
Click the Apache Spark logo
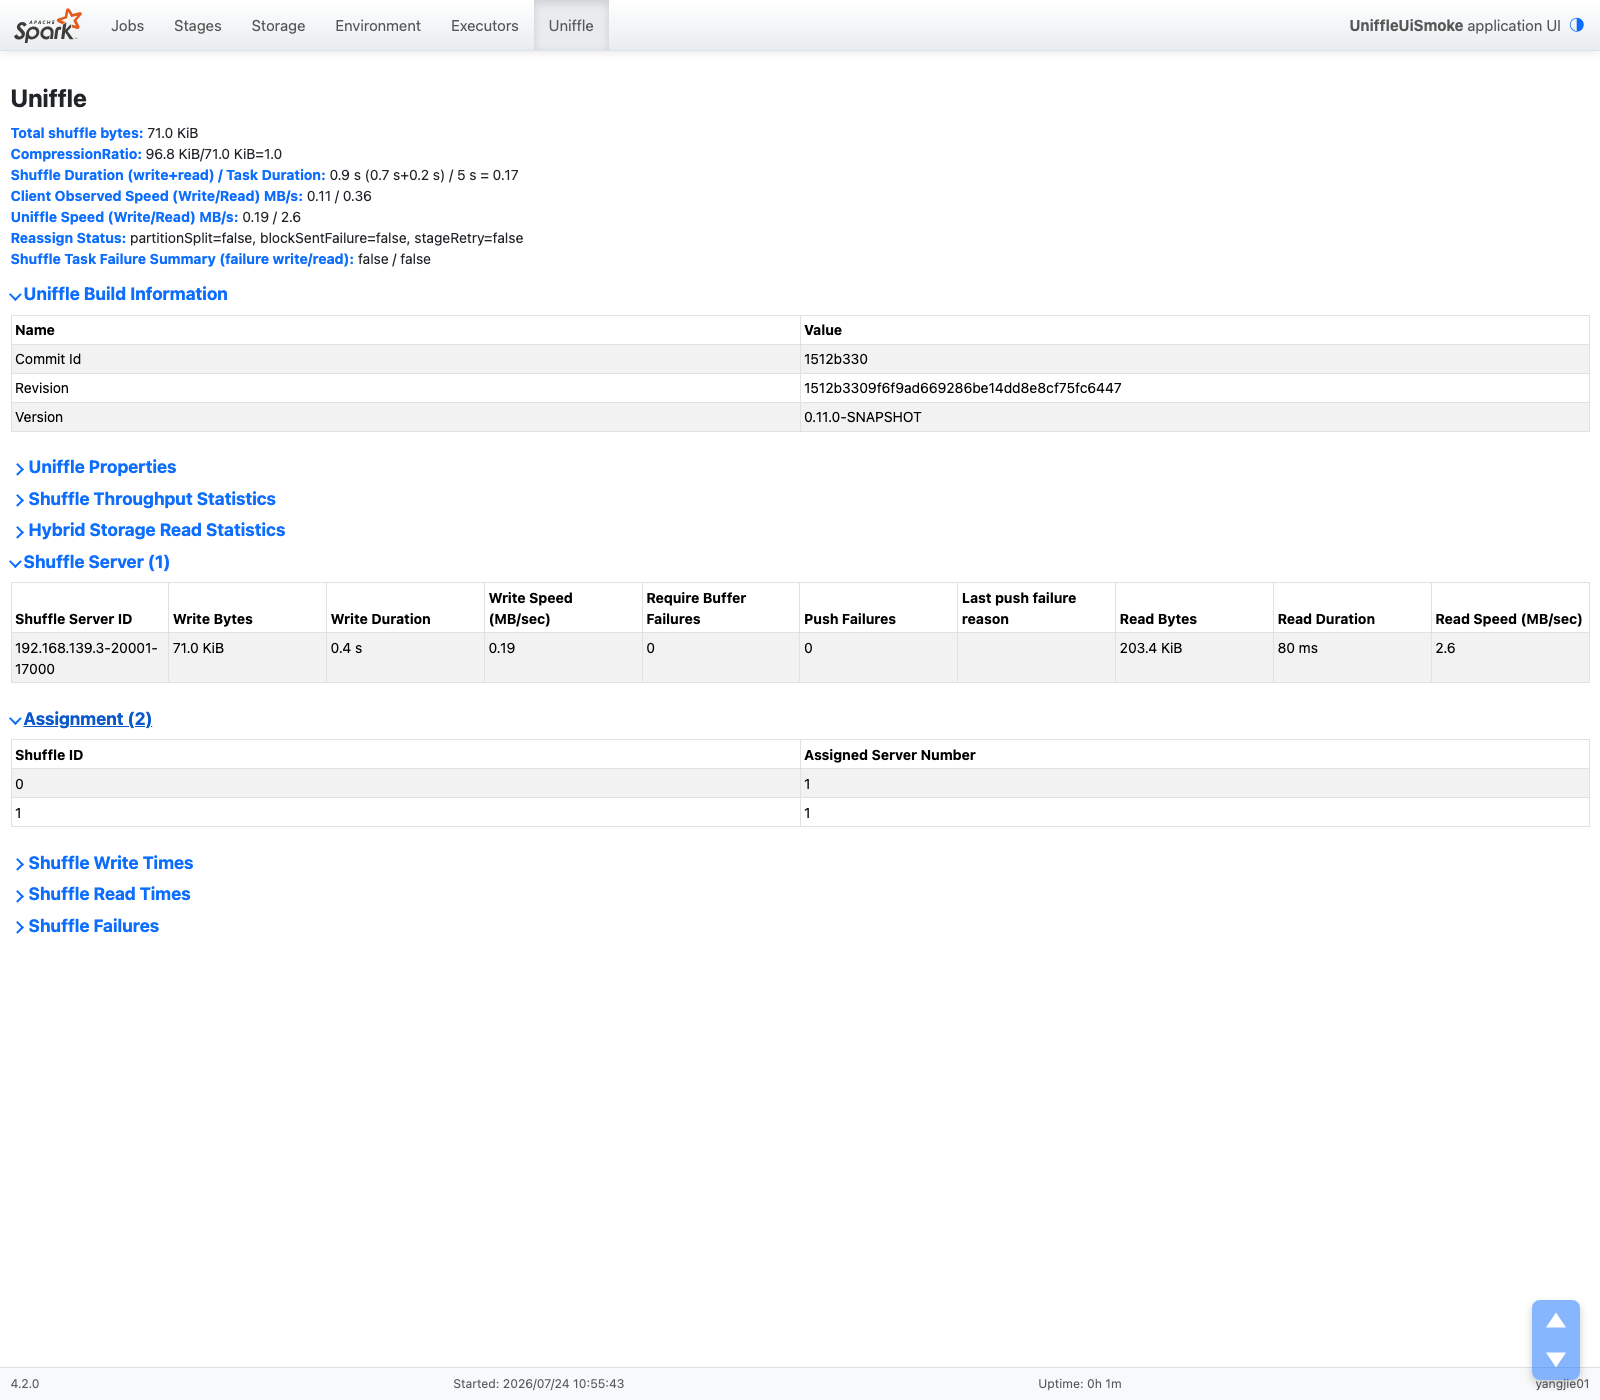point(47,25)
